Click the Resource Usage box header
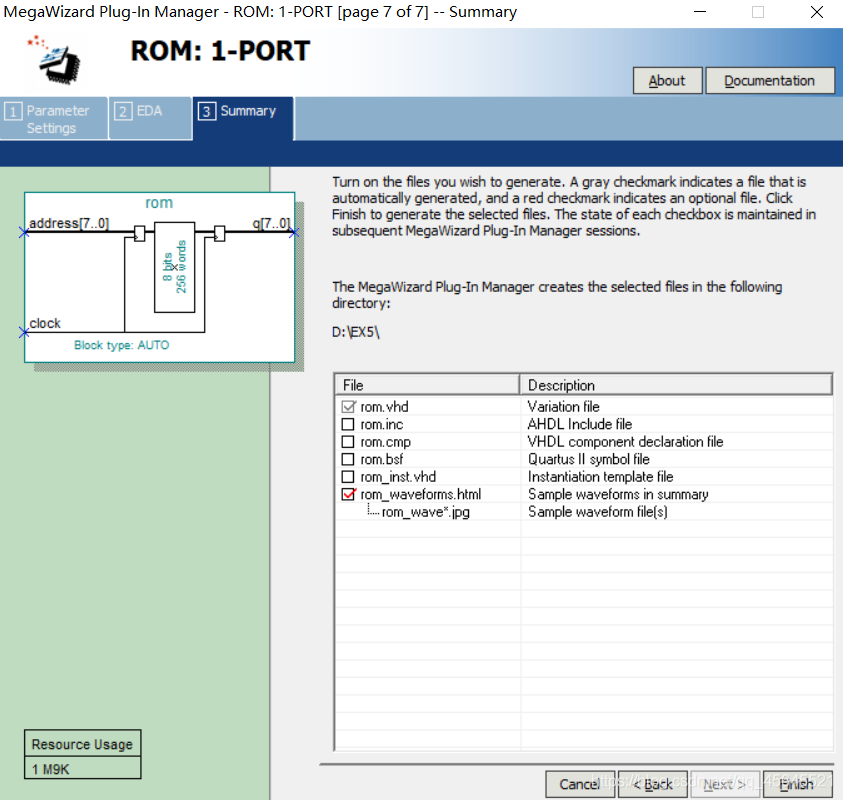The width and height of the screenshot is (843, 800). 82,744
